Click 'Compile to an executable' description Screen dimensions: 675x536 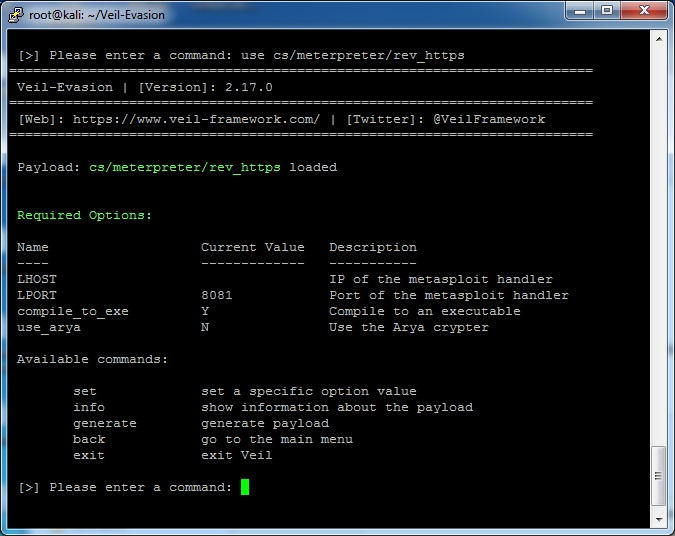click(425, 311)
